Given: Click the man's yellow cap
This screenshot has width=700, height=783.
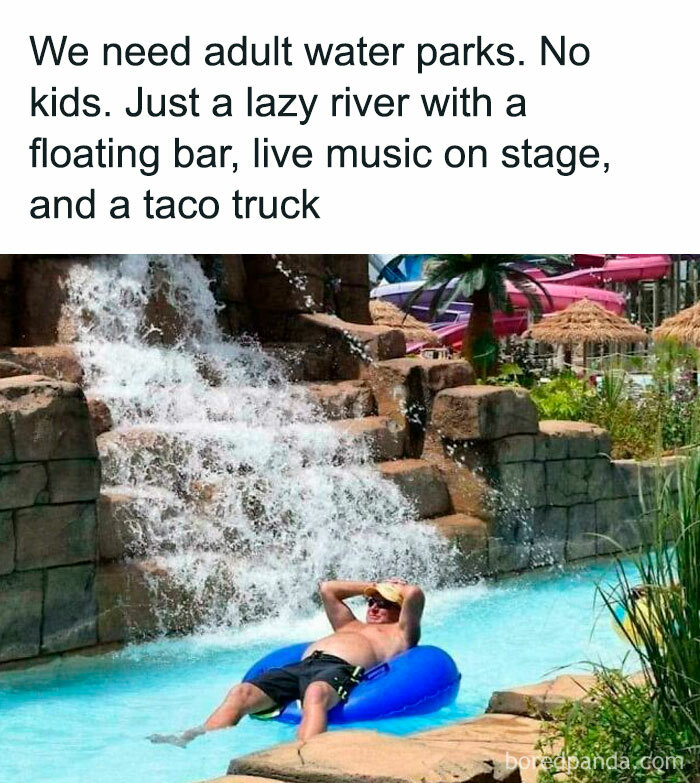Looking at the screenshot, I should click(384, 592).
